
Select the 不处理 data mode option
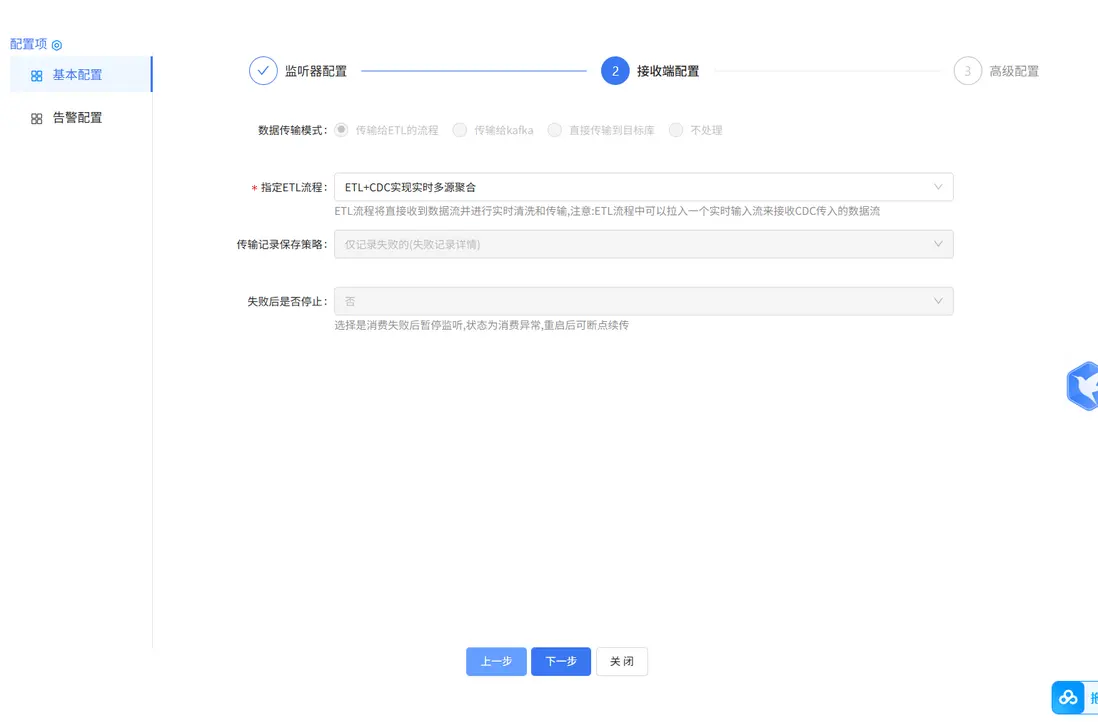pos(676,130)
